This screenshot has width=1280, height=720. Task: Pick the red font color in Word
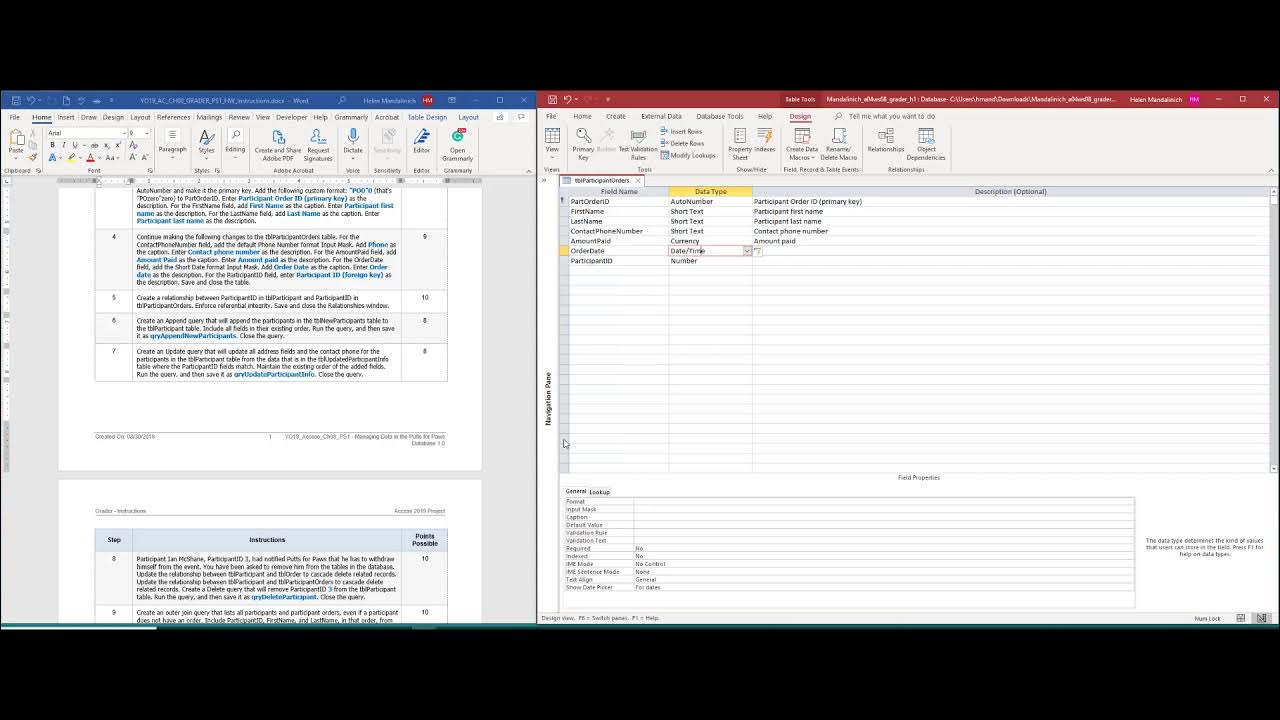90,158
